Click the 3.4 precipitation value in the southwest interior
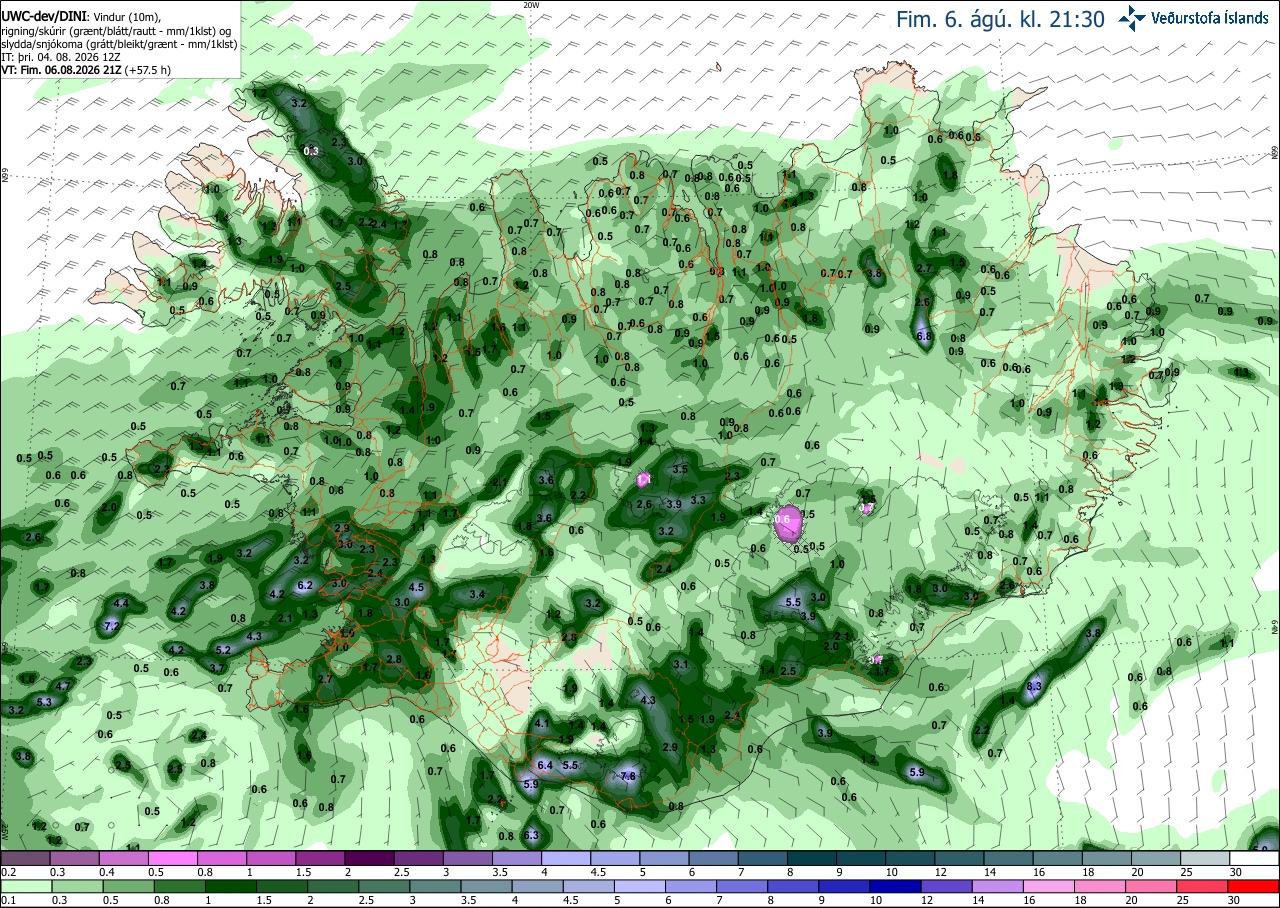This screenshot has height=908, width=1280. coord(477,595)
